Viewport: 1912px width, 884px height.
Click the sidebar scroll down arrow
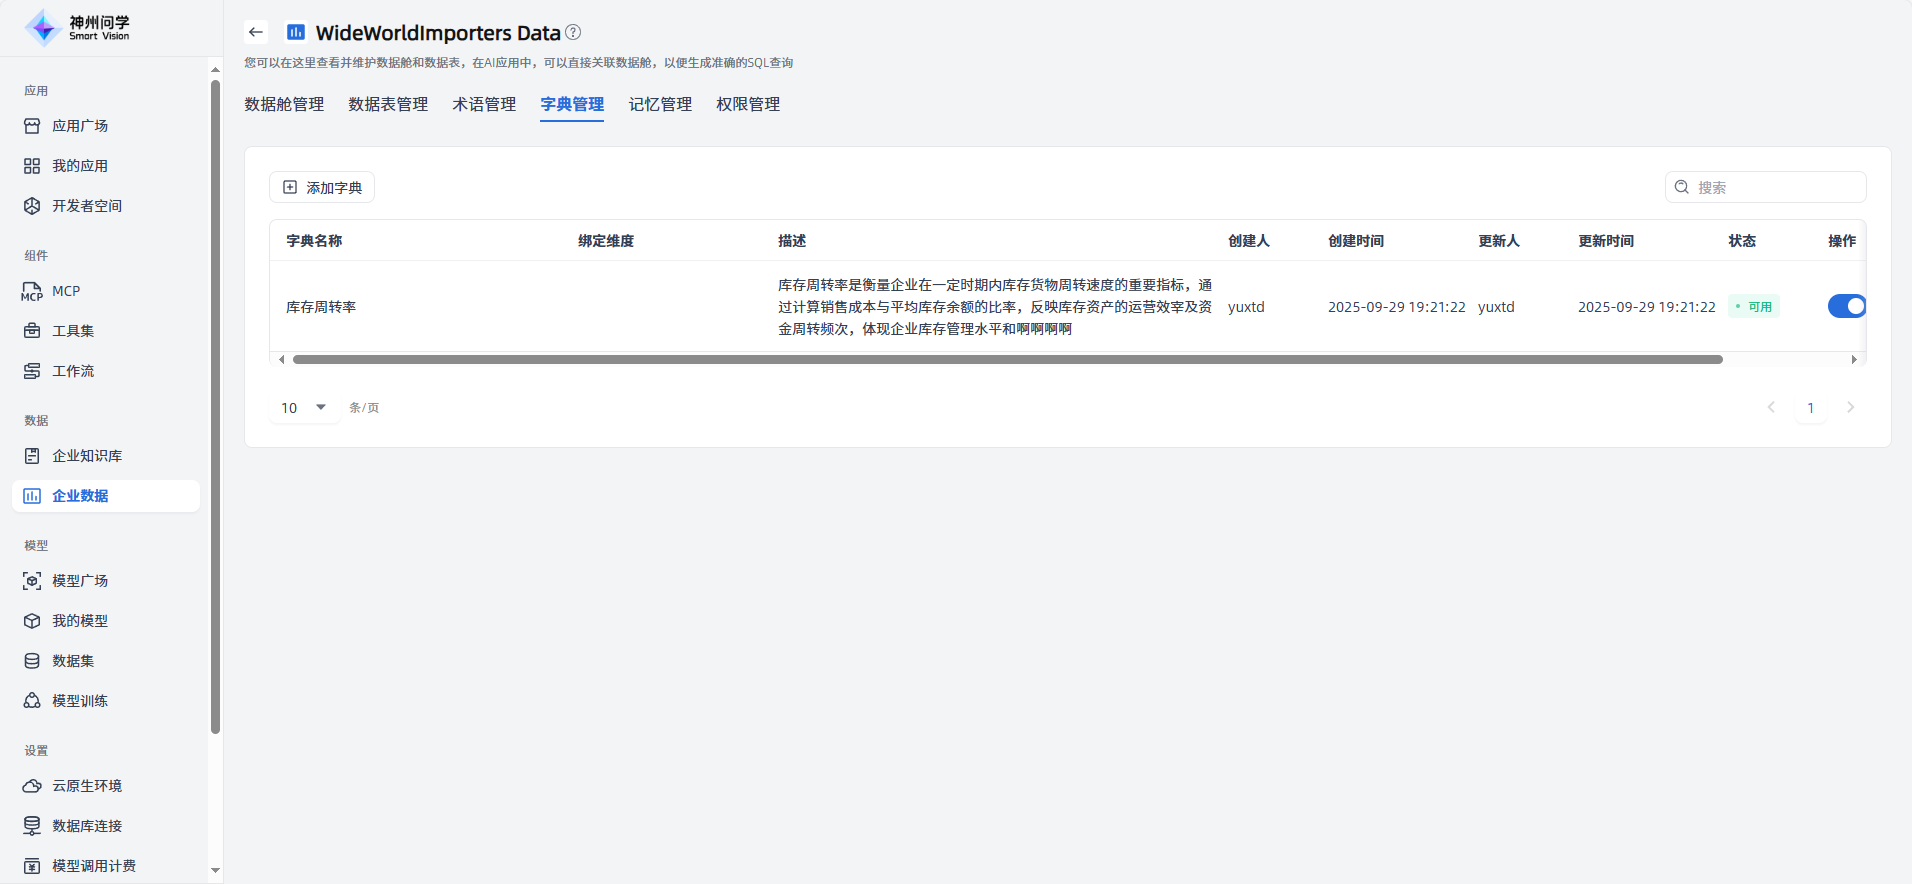coord(215,871)
